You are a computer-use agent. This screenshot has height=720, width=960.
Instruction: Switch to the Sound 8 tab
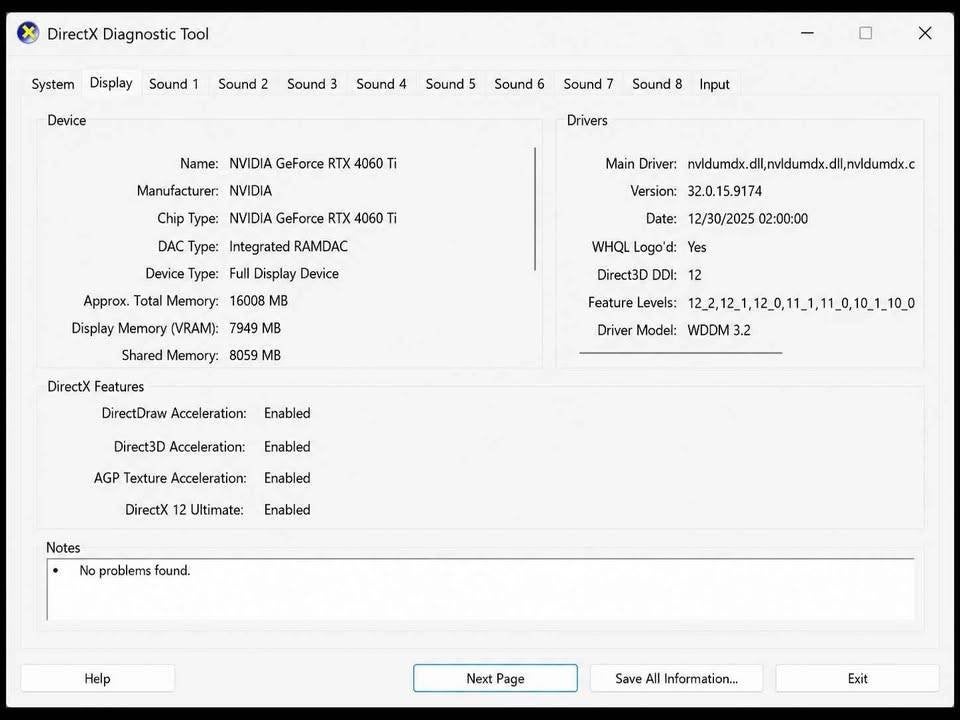point(657,84)
